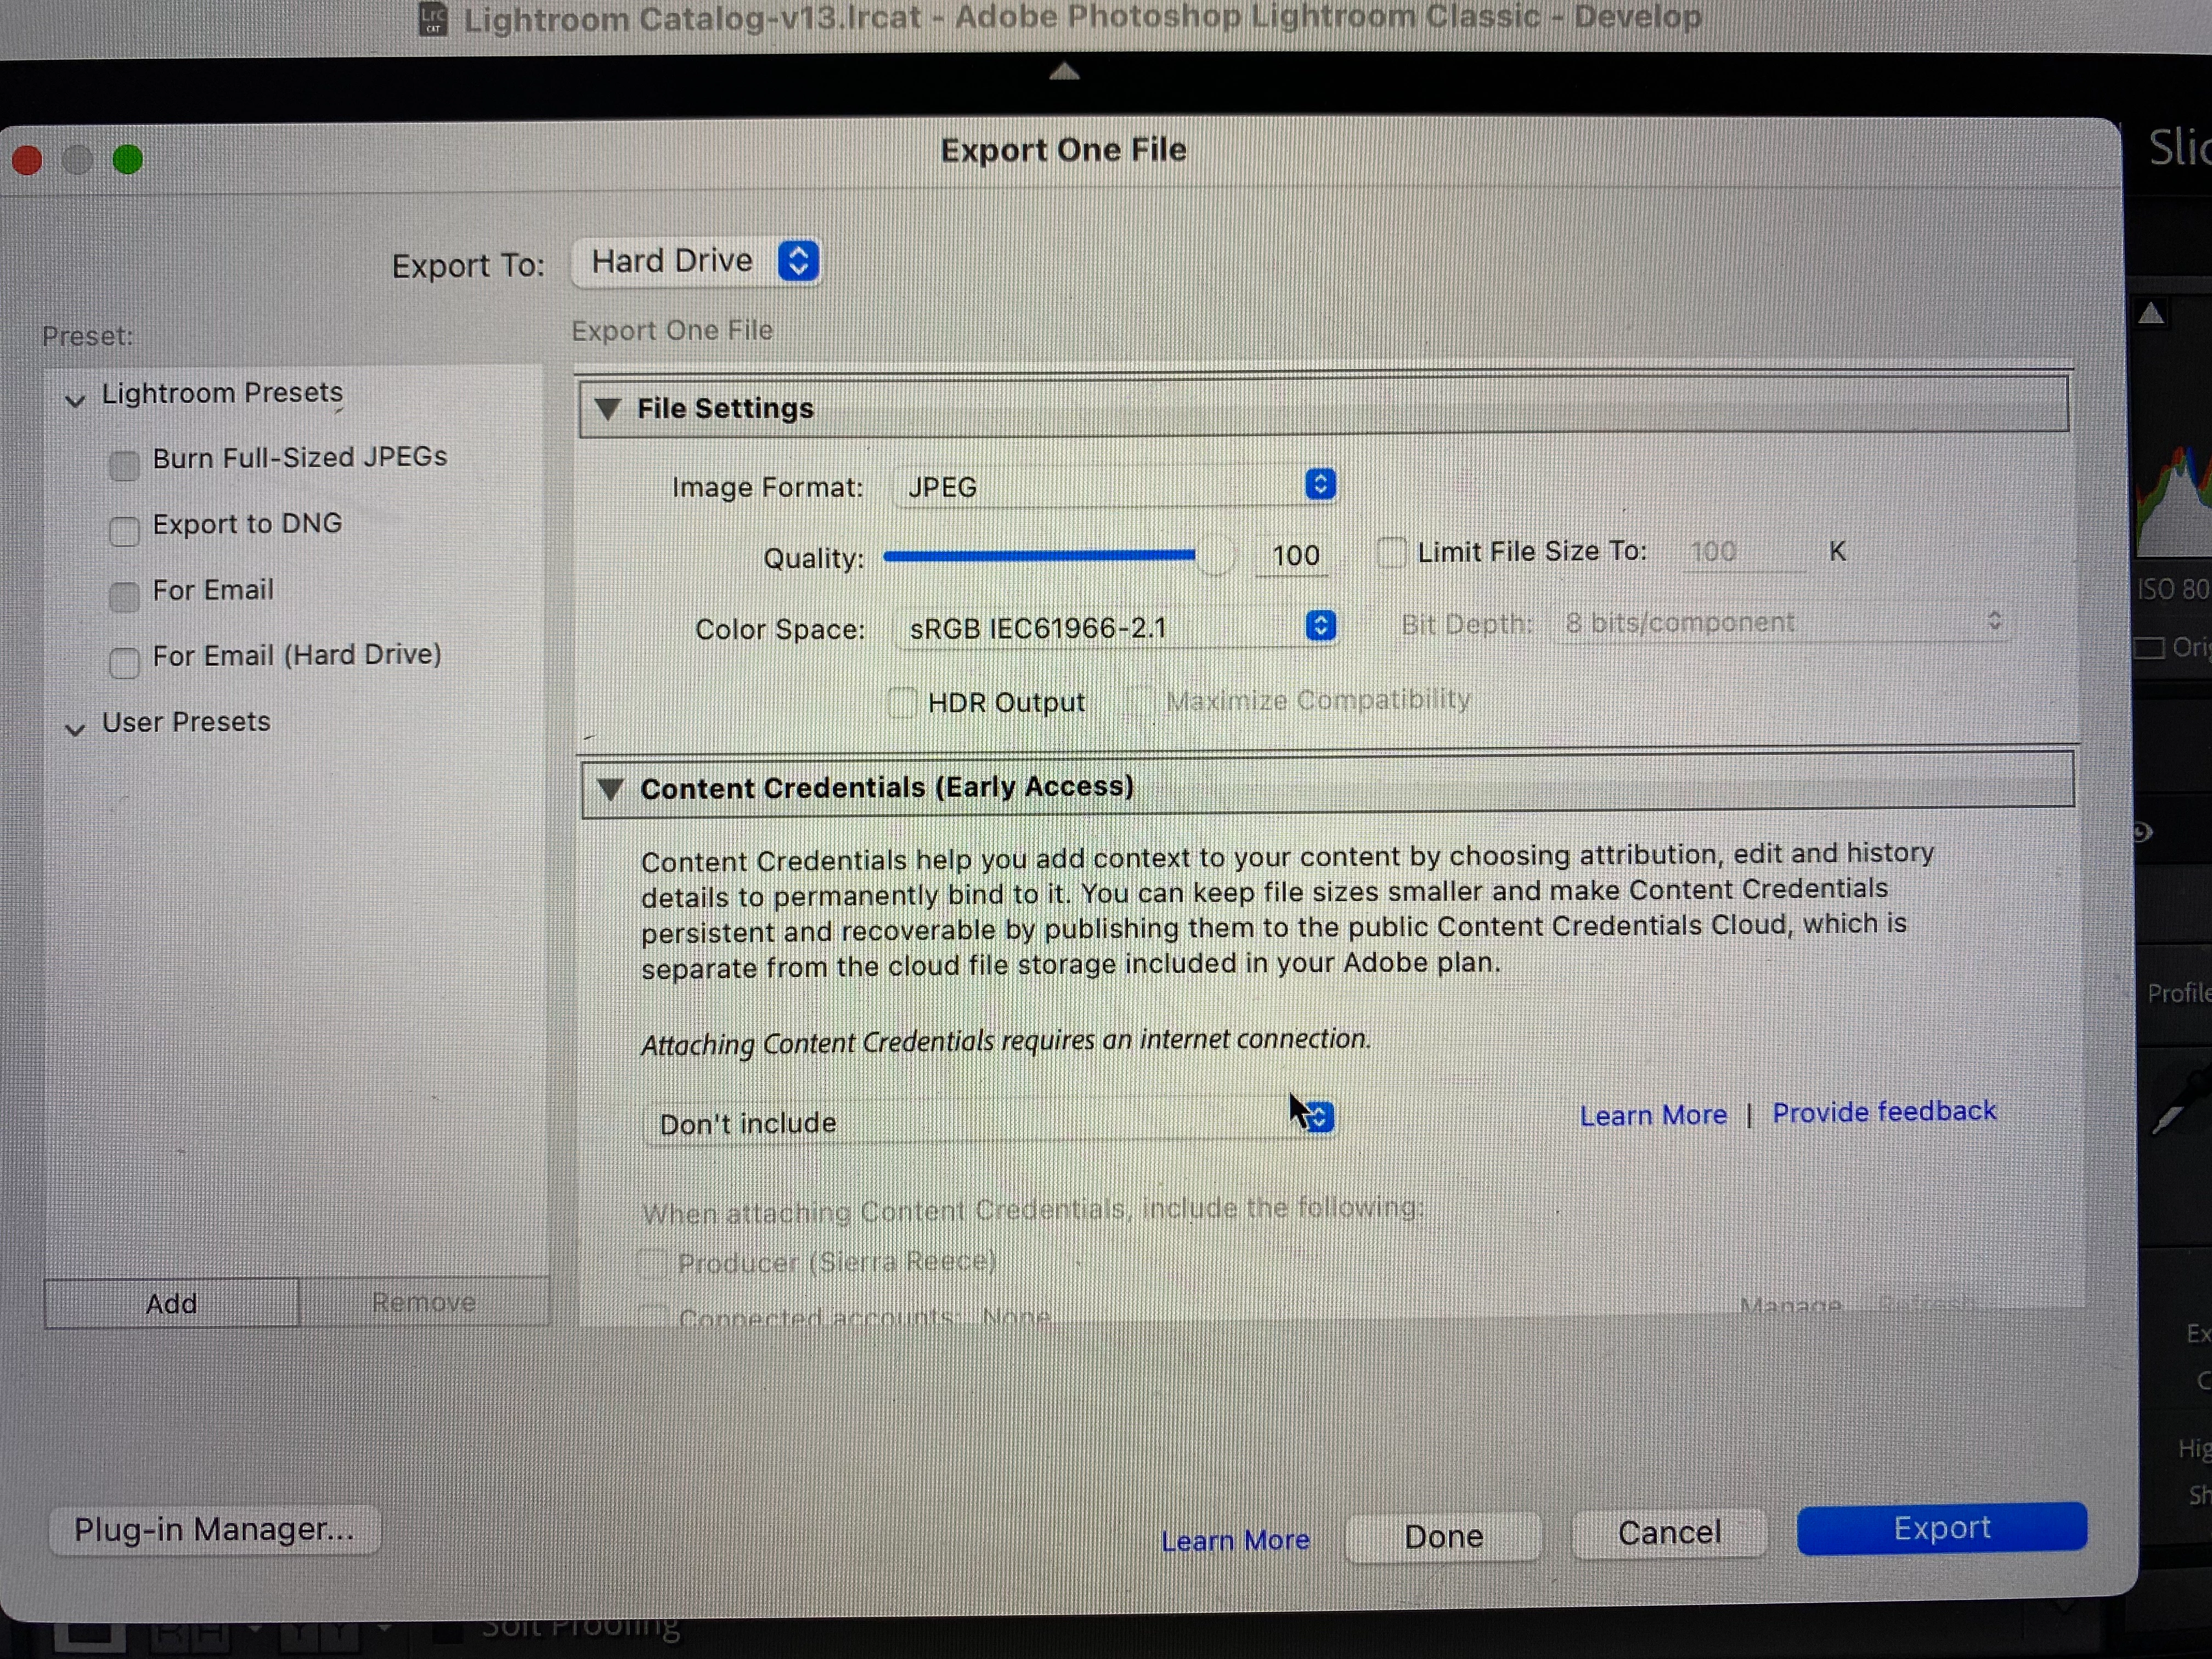This screenshot has width=2212, height=1659.
Task: Collapse Content Credentials section triangle
Action: [610, 788]
